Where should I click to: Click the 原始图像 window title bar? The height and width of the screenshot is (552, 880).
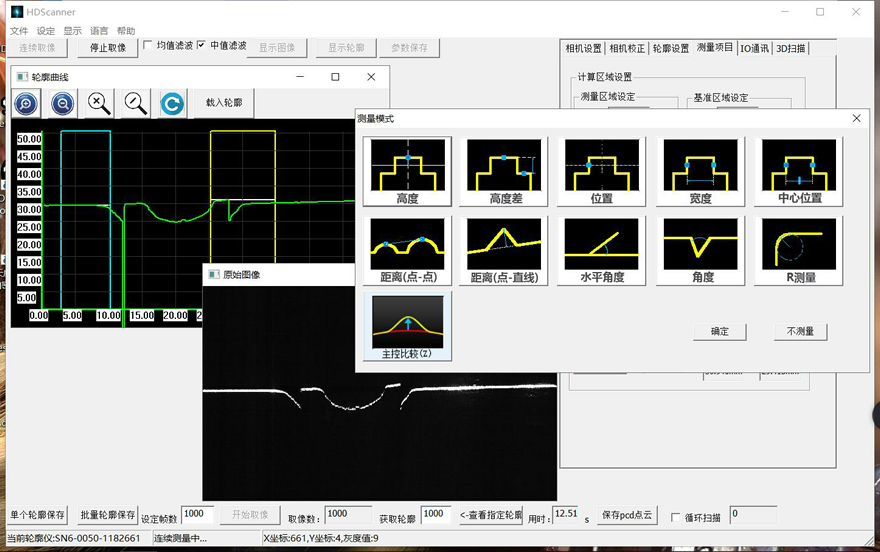click(279, 274)
